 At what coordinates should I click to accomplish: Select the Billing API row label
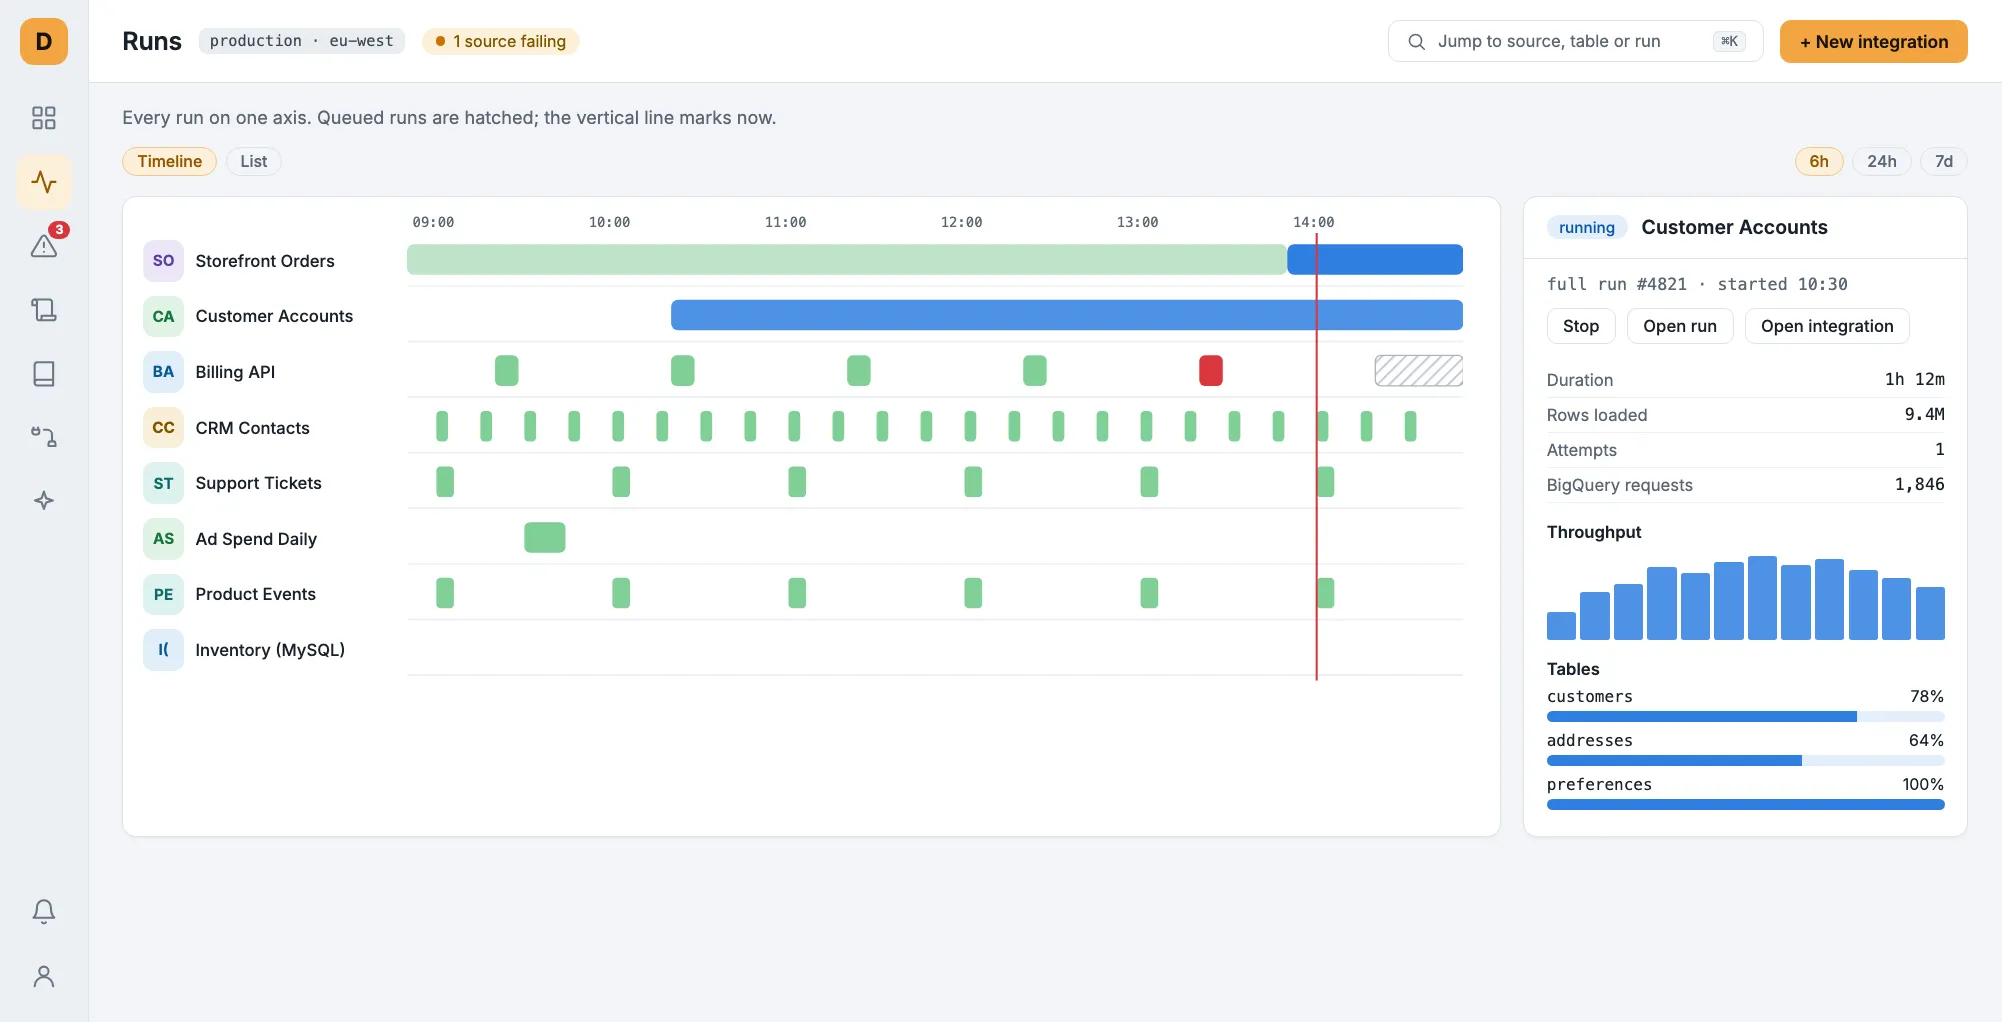click(x=235, y=372)
